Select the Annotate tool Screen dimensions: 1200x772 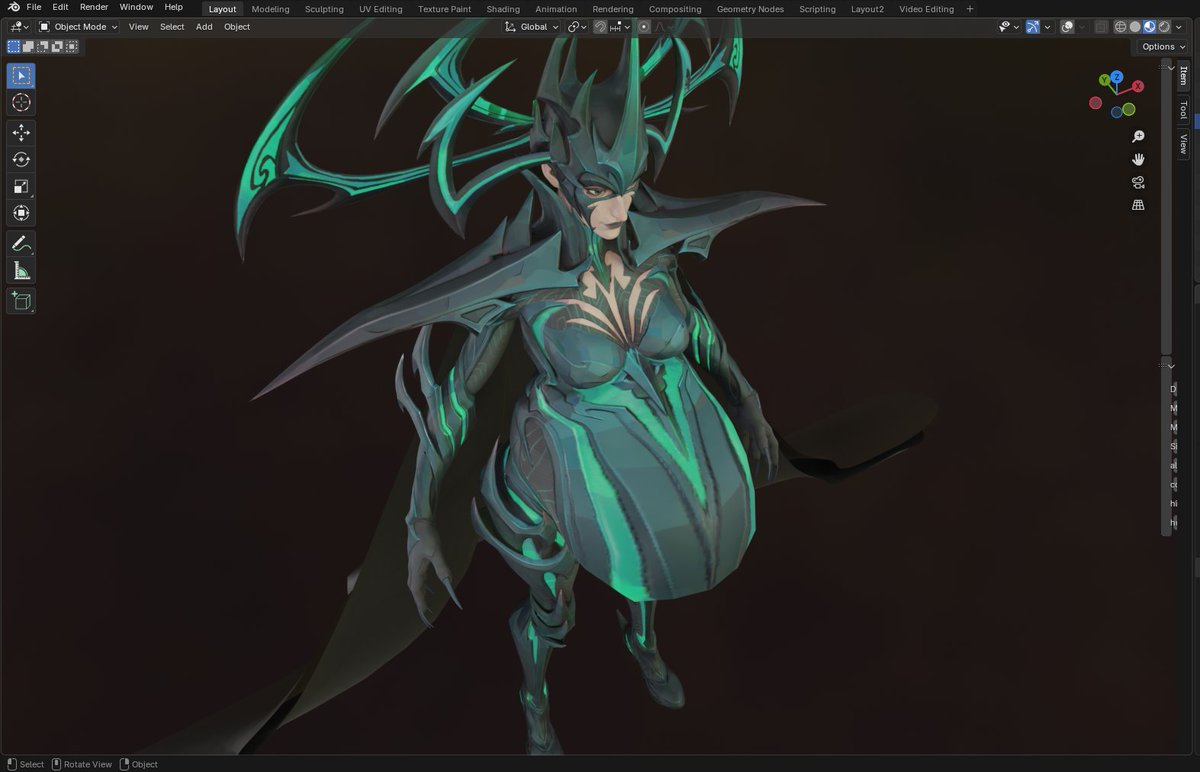(x=21, y=243)
